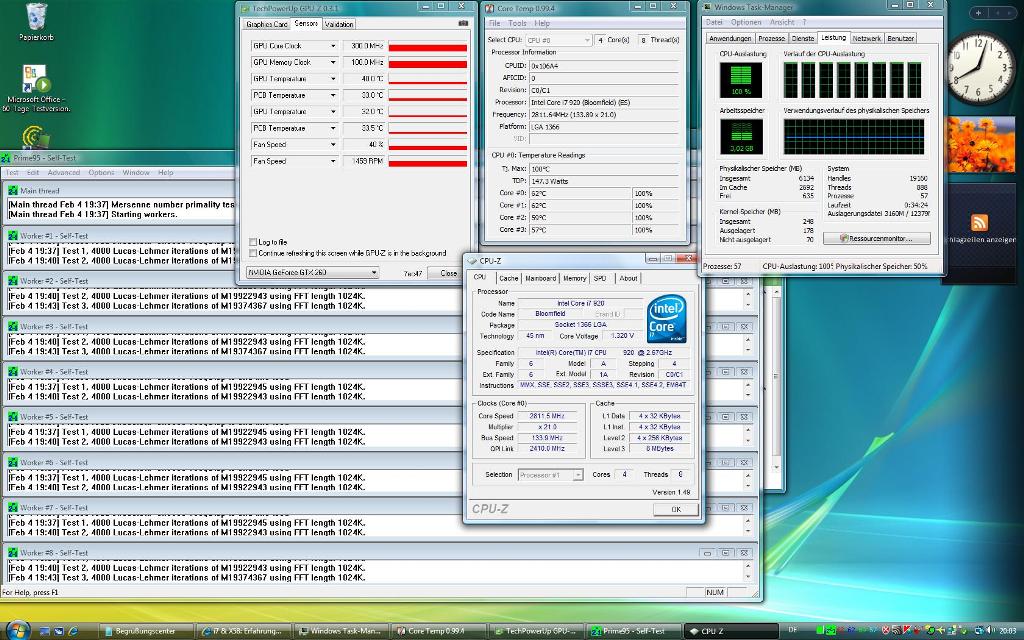This screenshot has height=640, width=1024.
Task: Click the GPU-Z title bar icon
Action: click(x=245, y=8)
